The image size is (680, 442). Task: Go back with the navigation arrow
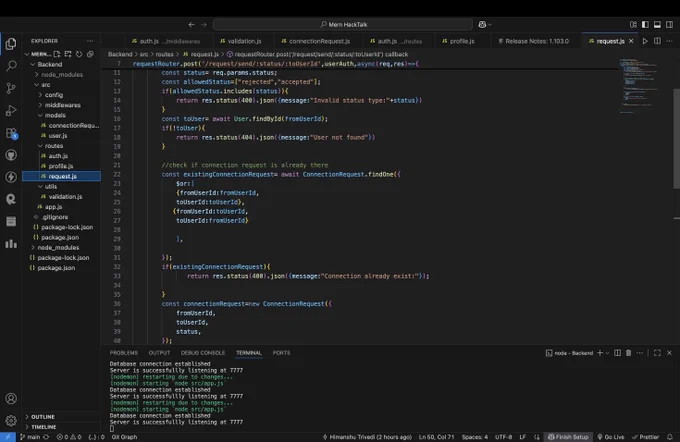(x=191, y=25)
